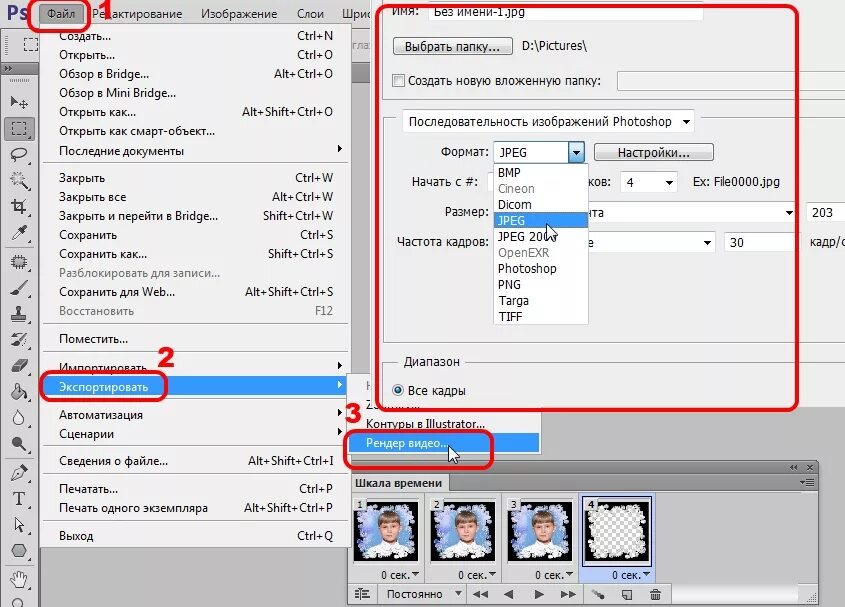Duplicate selected frame in timeline
This screenshot has width=845, height=607.
[627, 595]
